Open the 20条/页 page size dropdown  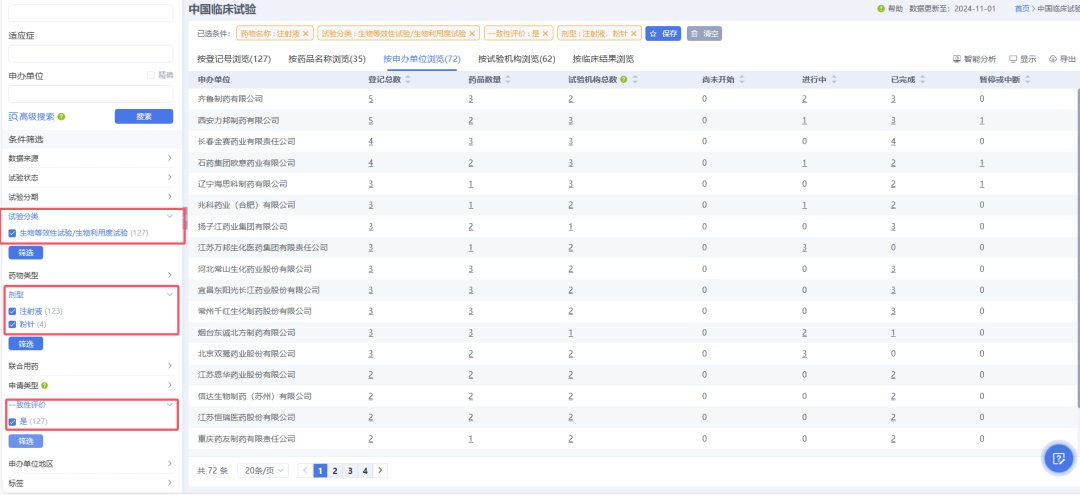[x=263, y=470]
